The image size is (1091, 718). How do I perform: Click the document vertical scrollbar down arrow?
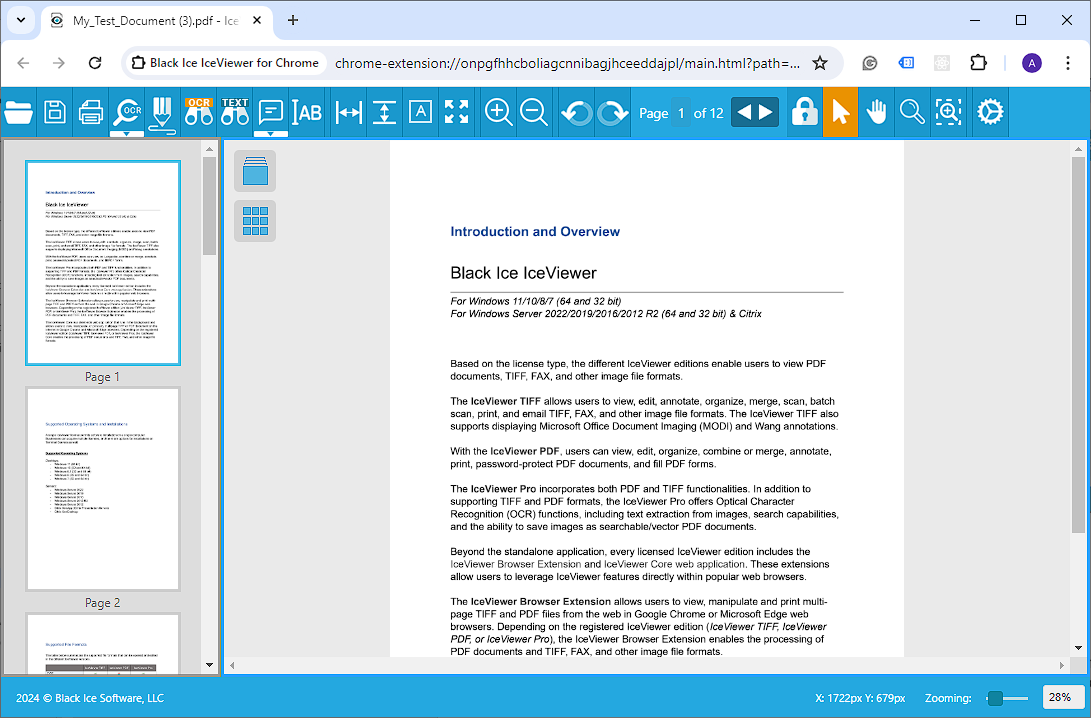[1078, 648]
